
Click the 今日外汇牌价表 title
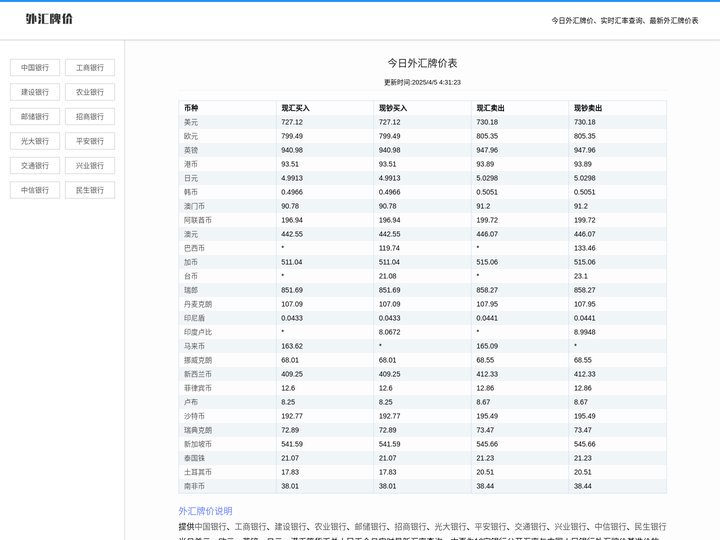point(422,63)
